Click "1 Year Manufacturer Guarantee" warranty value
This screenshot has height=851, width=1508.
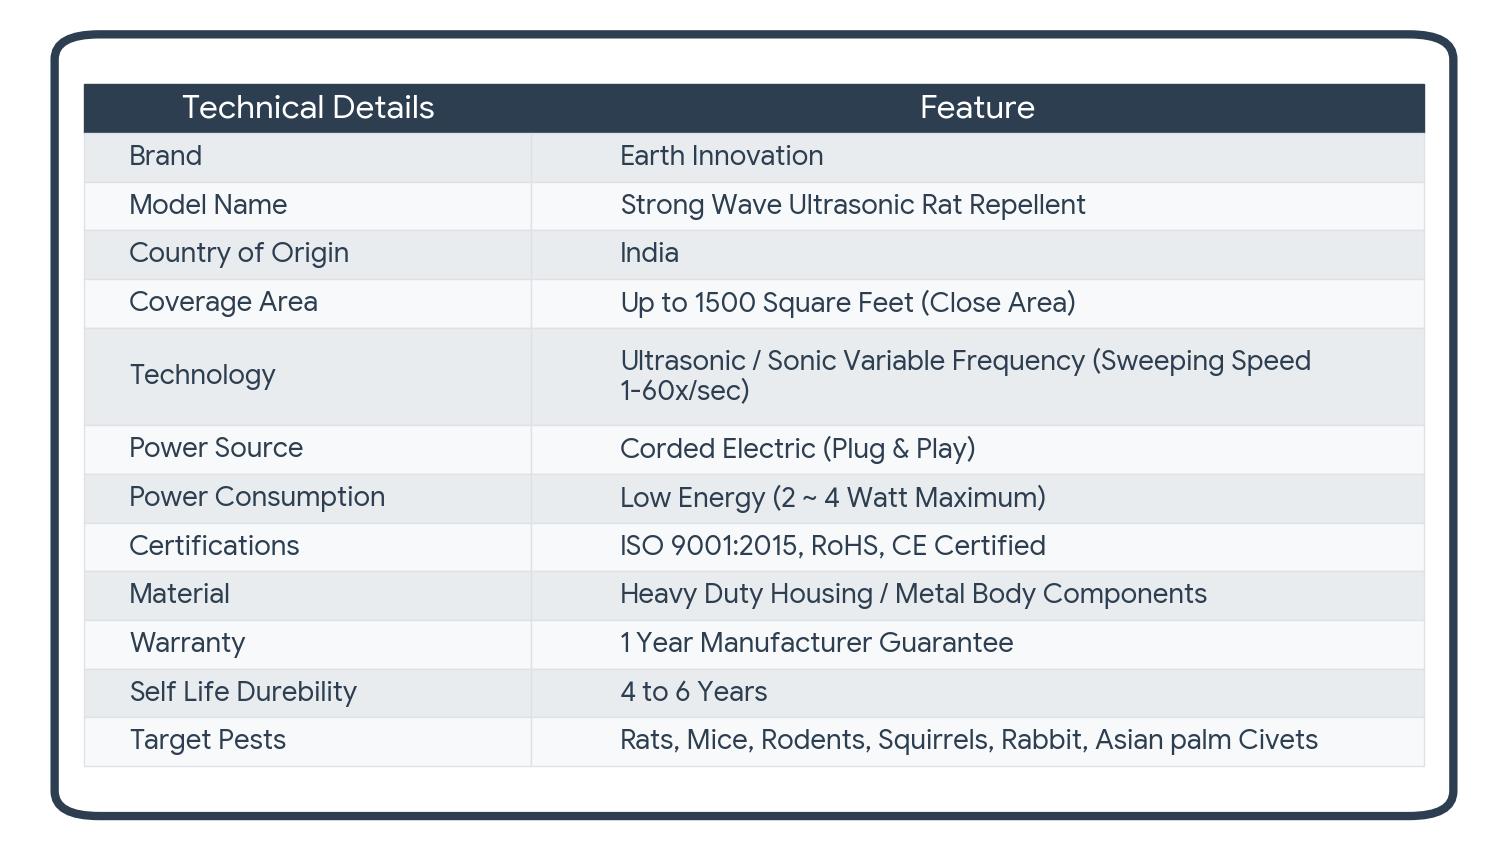click(x=816, y=643)
